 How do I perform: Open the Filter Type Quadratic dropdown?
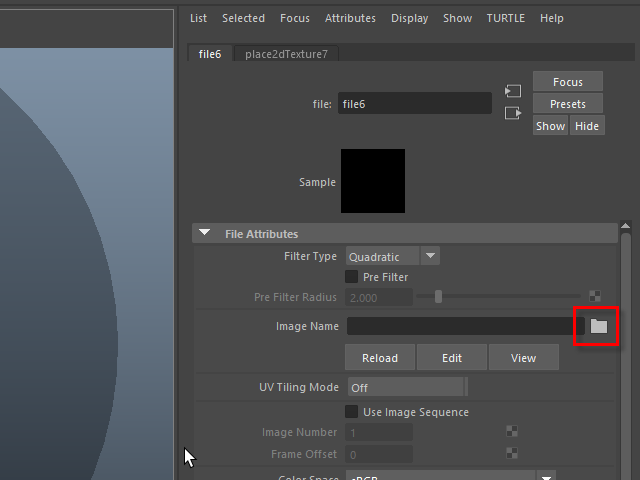392,257
